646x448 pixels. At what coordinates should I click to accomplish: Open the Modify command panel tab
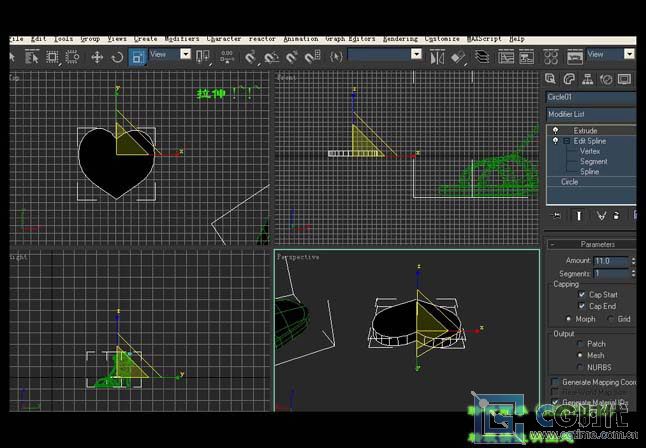point(569,78)
